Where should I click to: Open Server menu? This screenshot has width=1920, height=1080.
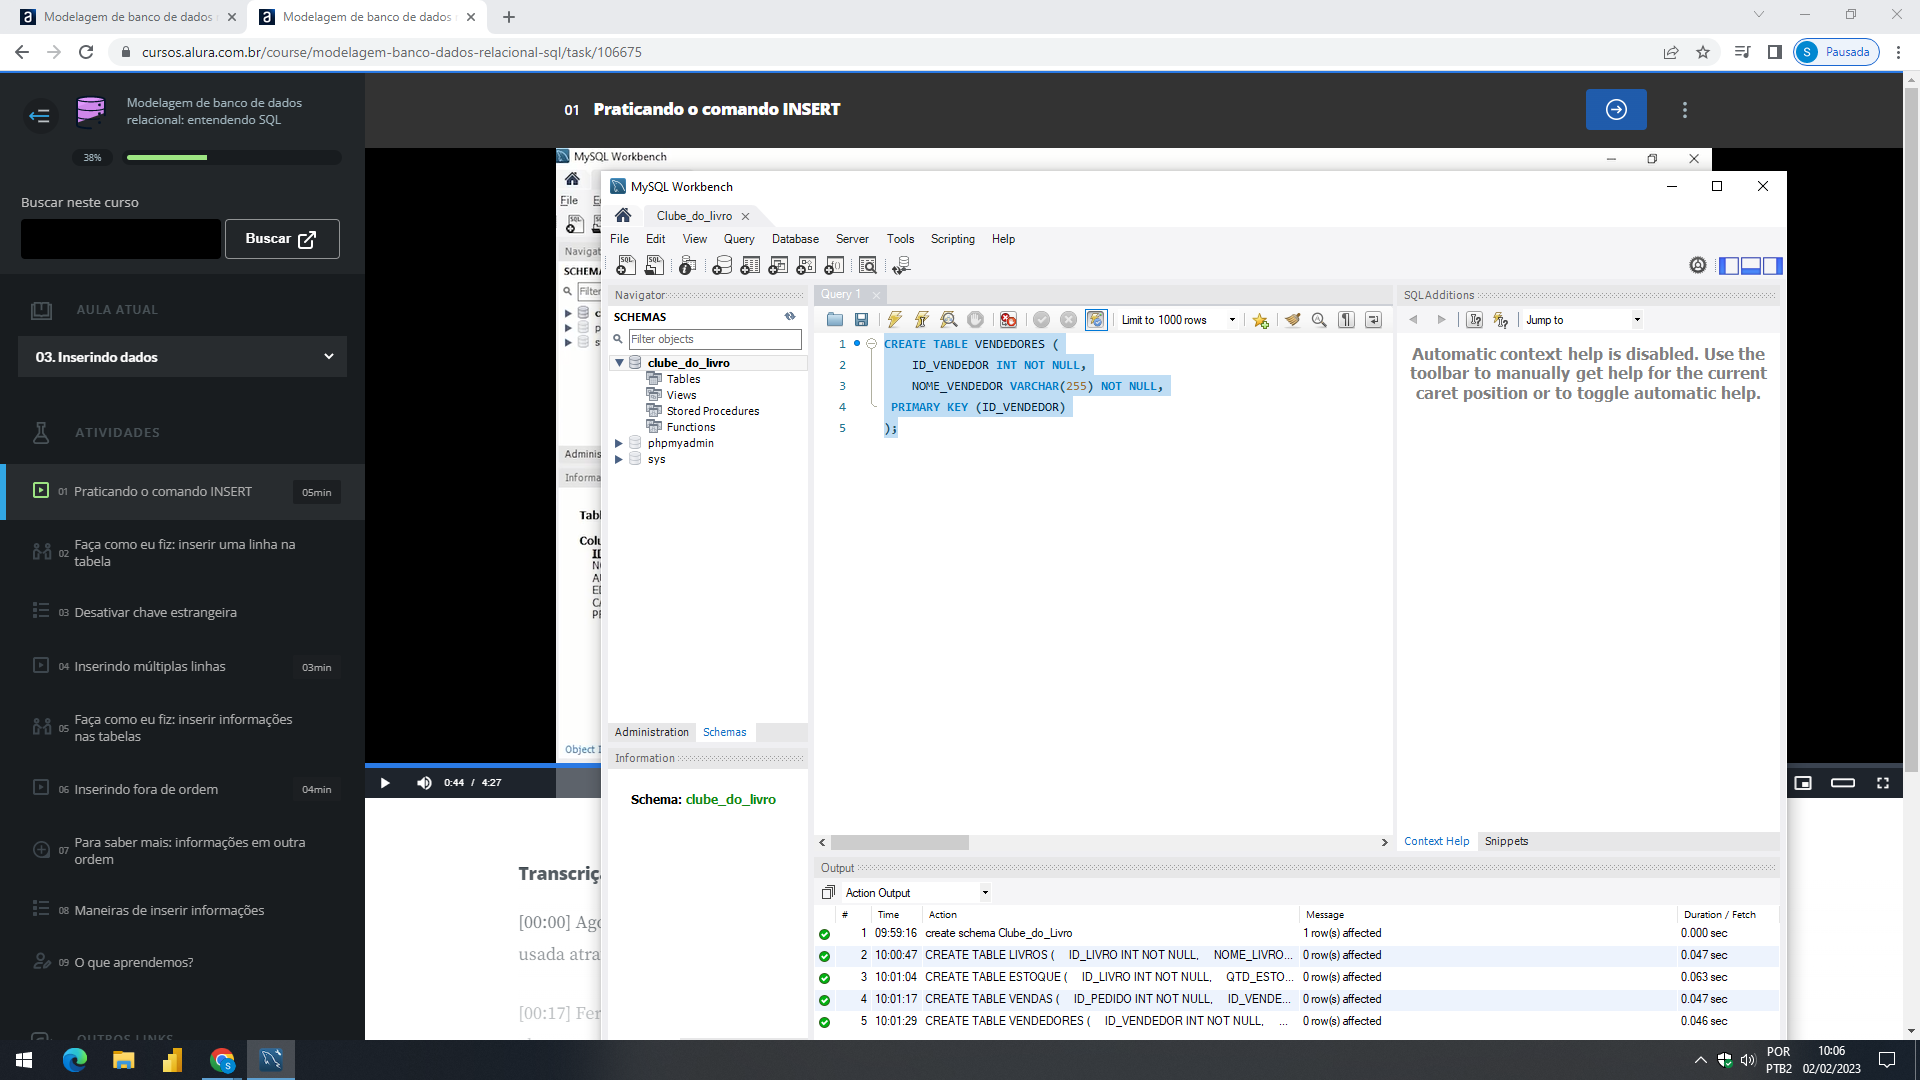[x=852, y=239]
